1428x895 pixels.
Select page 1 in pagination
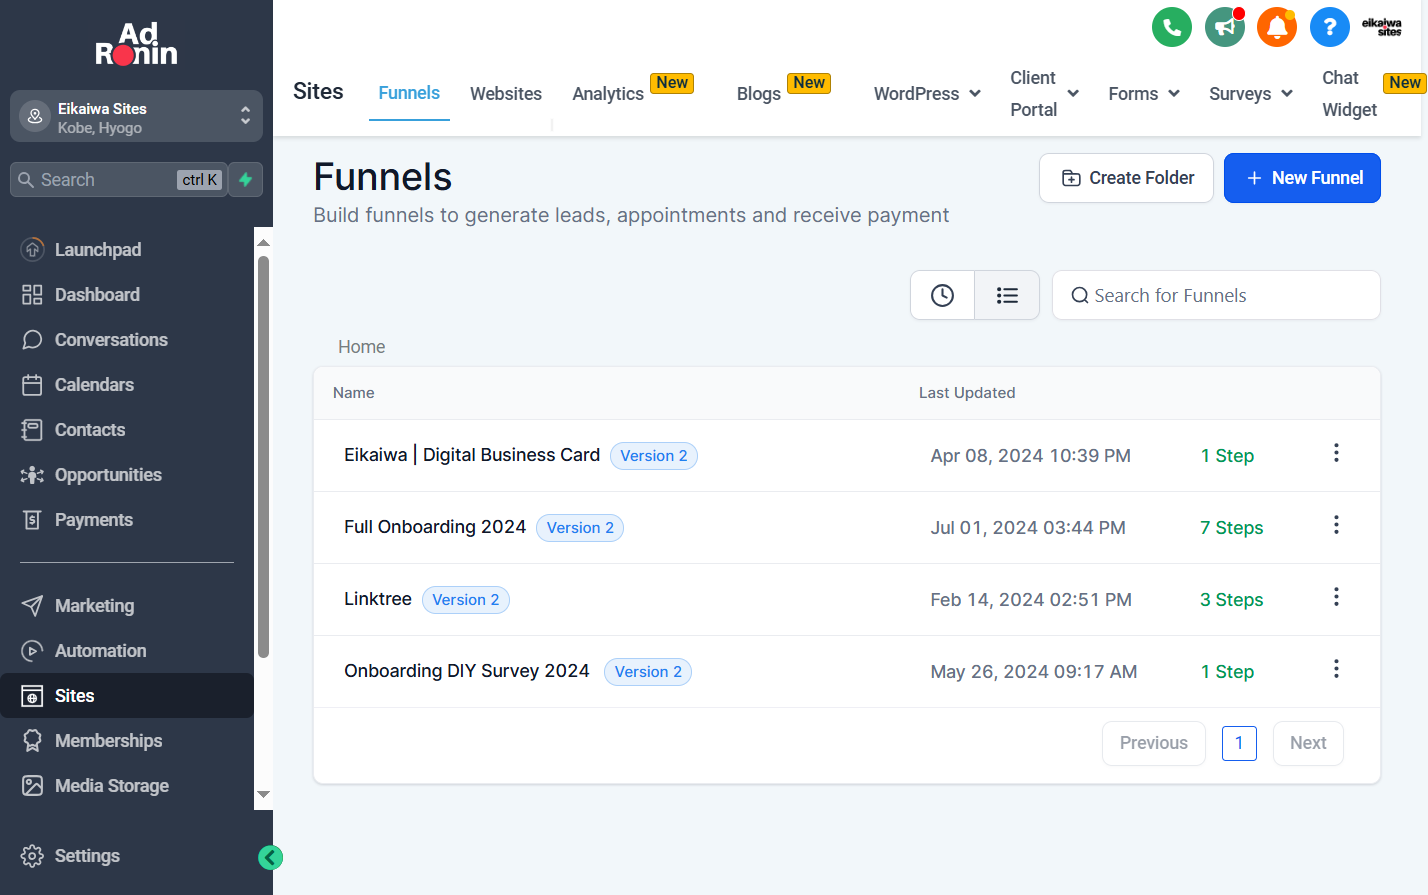pos(1239,743)
